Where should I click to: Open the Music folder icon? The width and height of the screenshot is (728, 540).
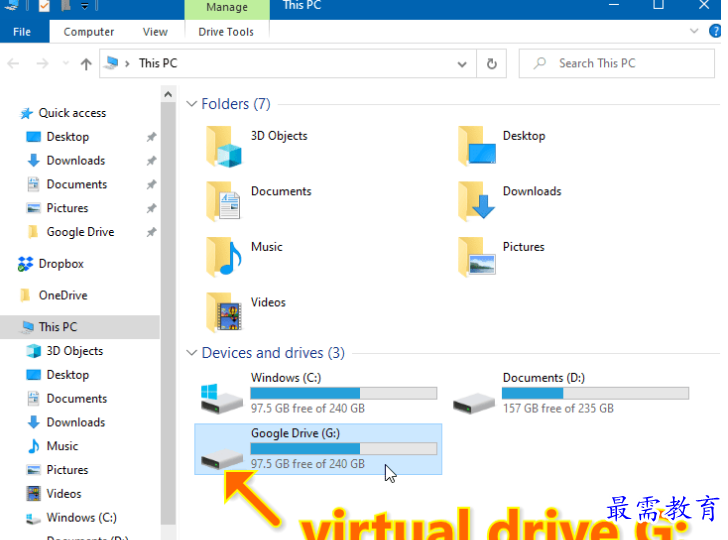point(224,258)
